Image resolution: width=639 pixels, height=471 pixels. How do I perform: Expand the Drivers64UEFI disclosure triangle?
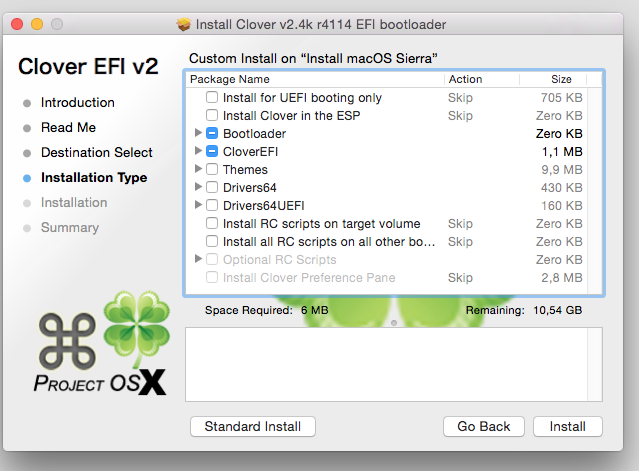tap(198, 205)
